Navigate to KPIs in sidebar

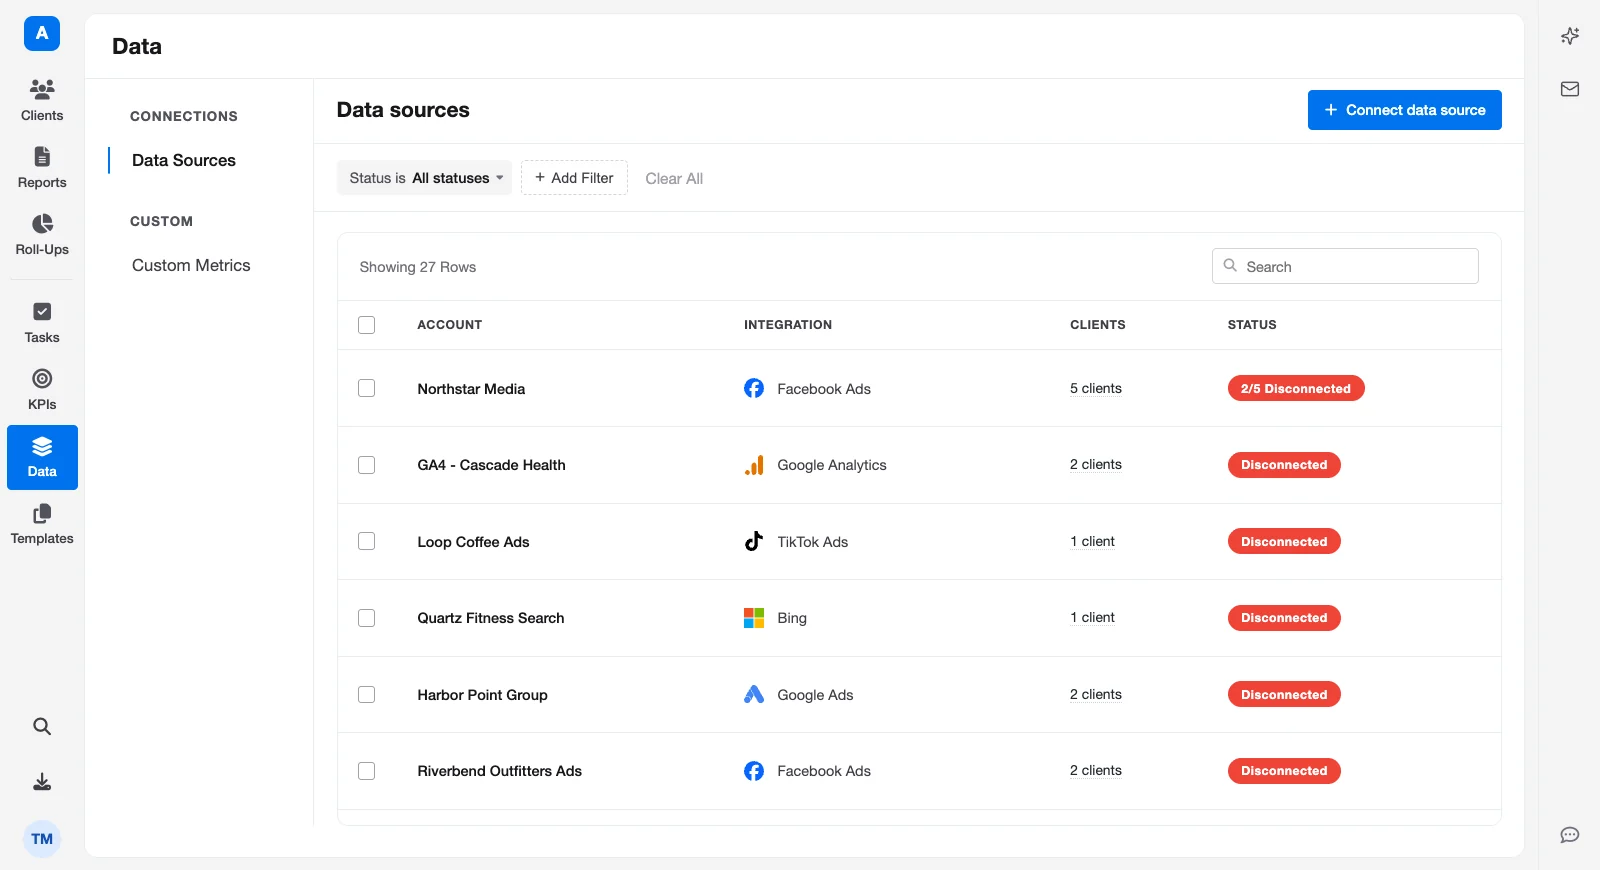(42, 389)
